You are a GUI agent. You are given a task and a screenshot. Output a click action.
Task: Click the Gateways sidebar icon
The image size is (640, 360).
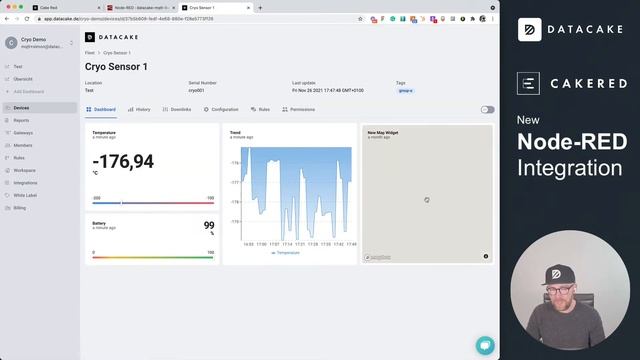tap(7, 133)
